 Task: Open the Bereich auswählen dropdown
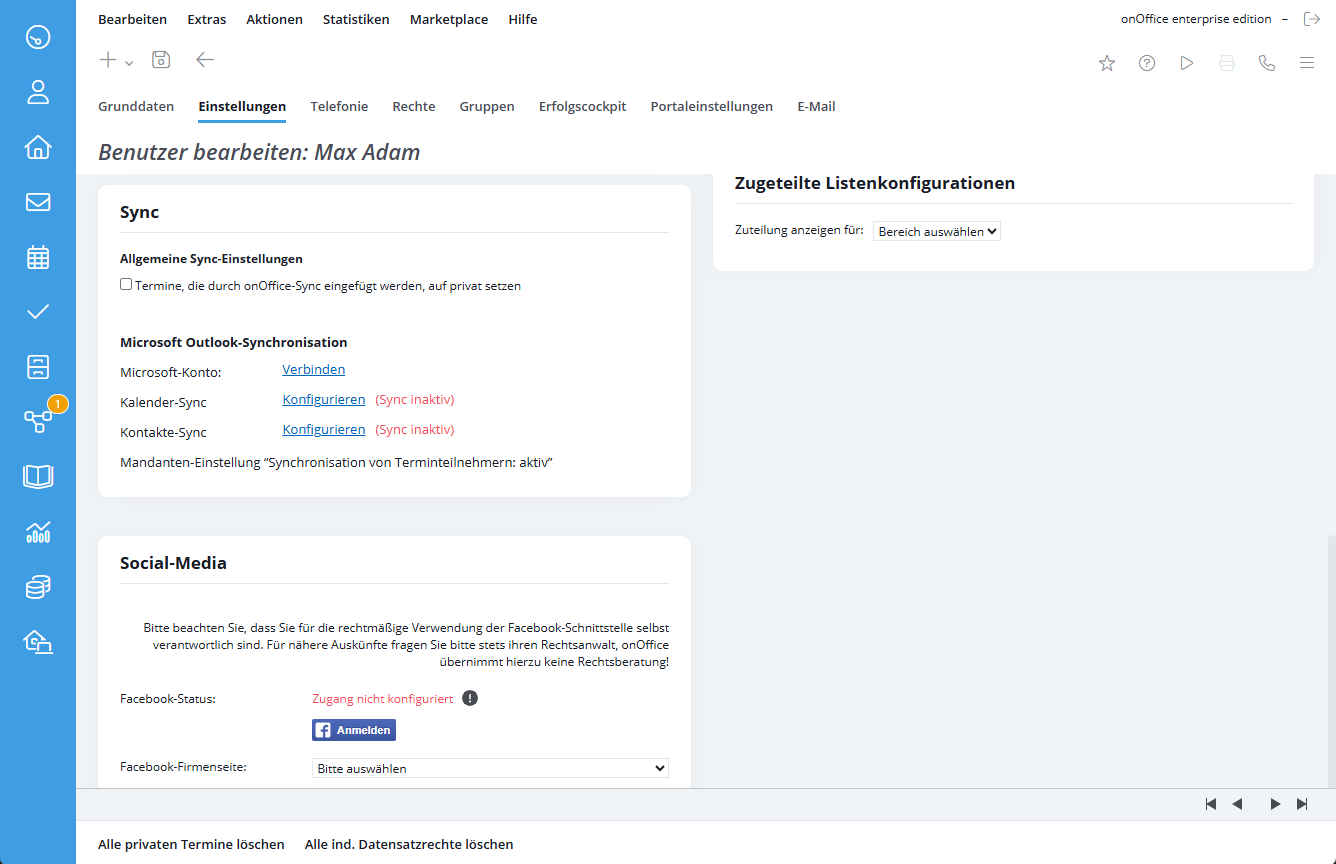click(936, 231)
